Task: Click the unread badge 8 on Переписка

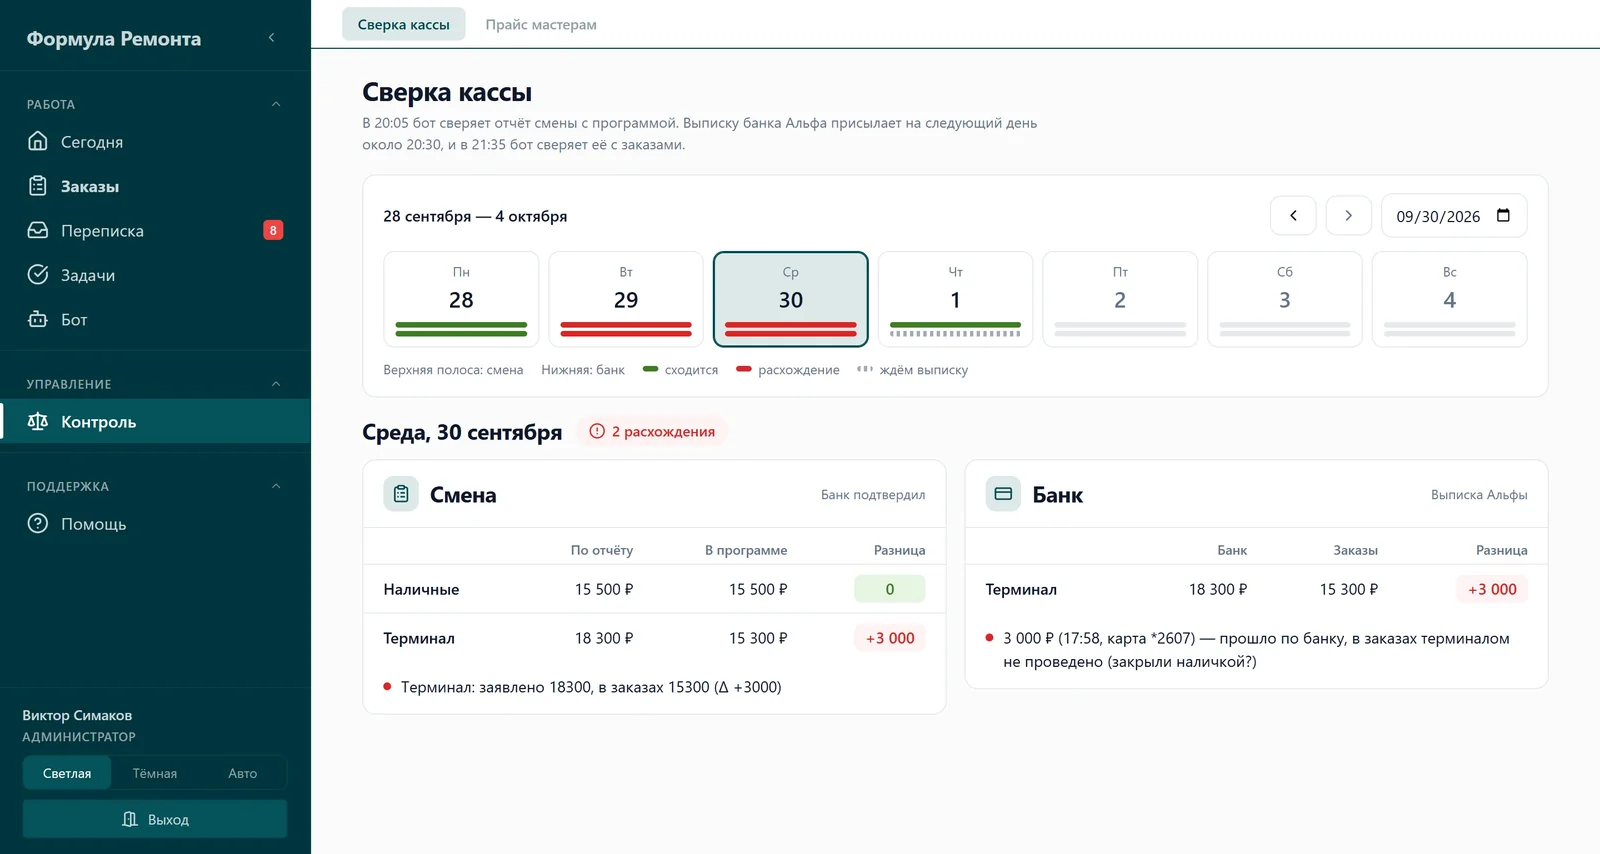Action: tap(273, 230)
